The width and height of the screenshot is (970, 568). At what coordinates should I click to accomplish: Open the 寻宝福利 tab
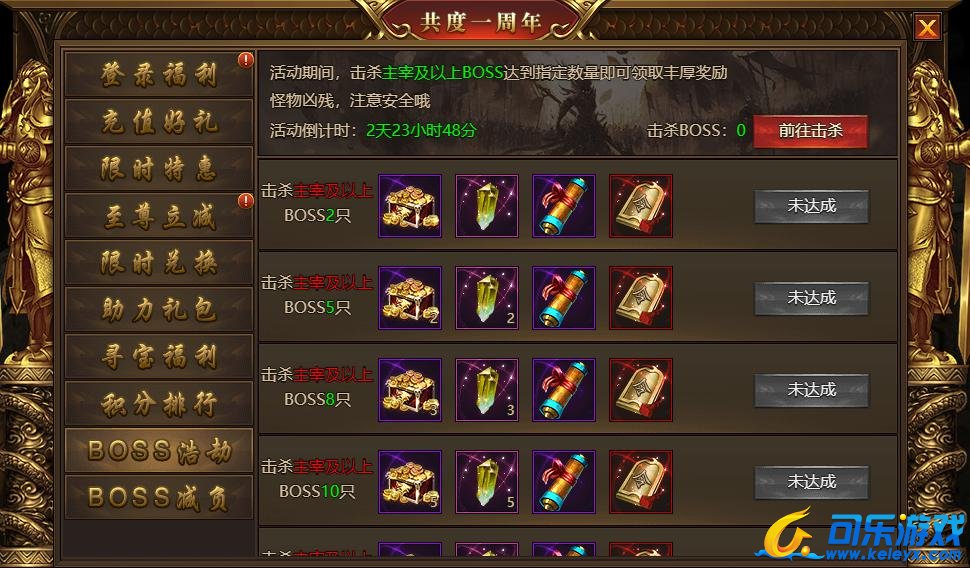[x=159, y=356]
